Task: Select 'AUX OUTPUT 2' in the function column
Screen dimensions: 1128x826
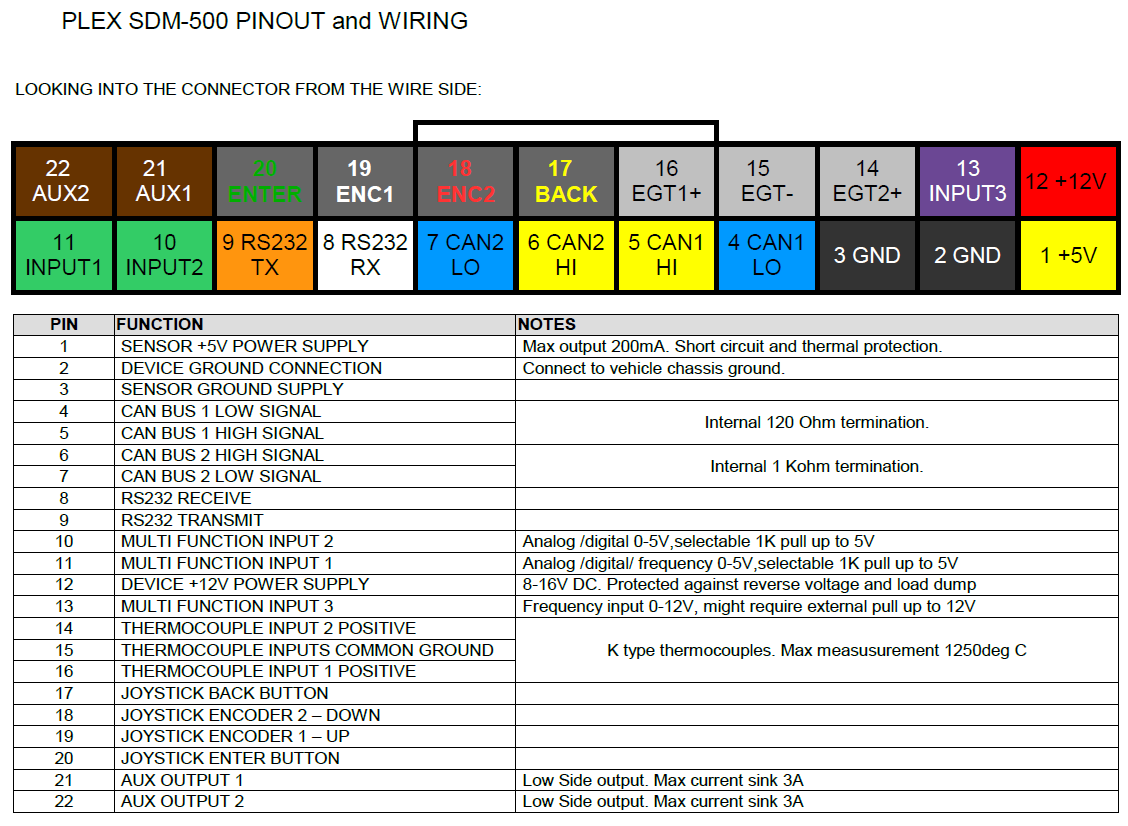Action: (x=182, y=802)
